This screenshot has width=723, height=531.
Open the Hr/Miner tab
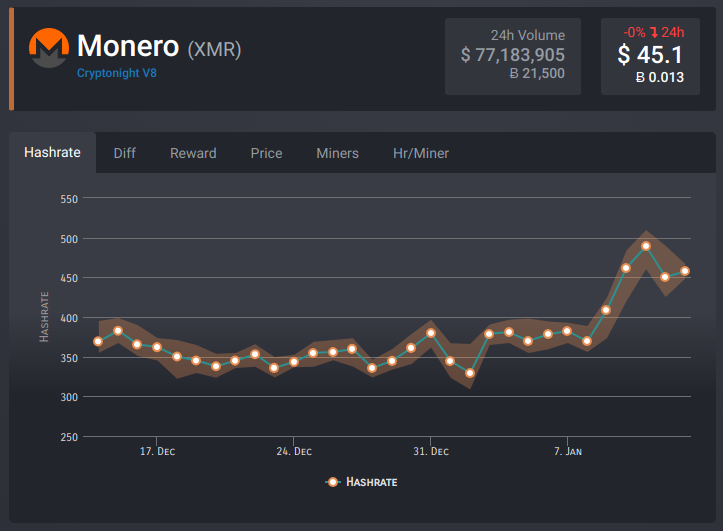click(x=421, y=153)
